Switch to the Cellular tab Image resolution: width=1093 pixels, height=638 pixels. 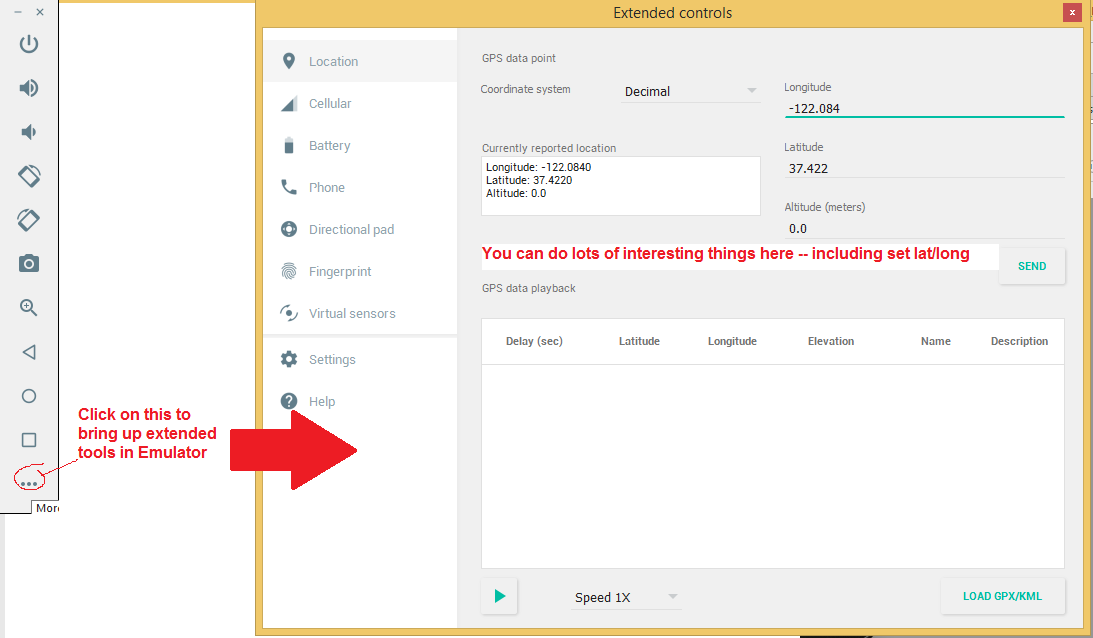click(x=329, y=104)
